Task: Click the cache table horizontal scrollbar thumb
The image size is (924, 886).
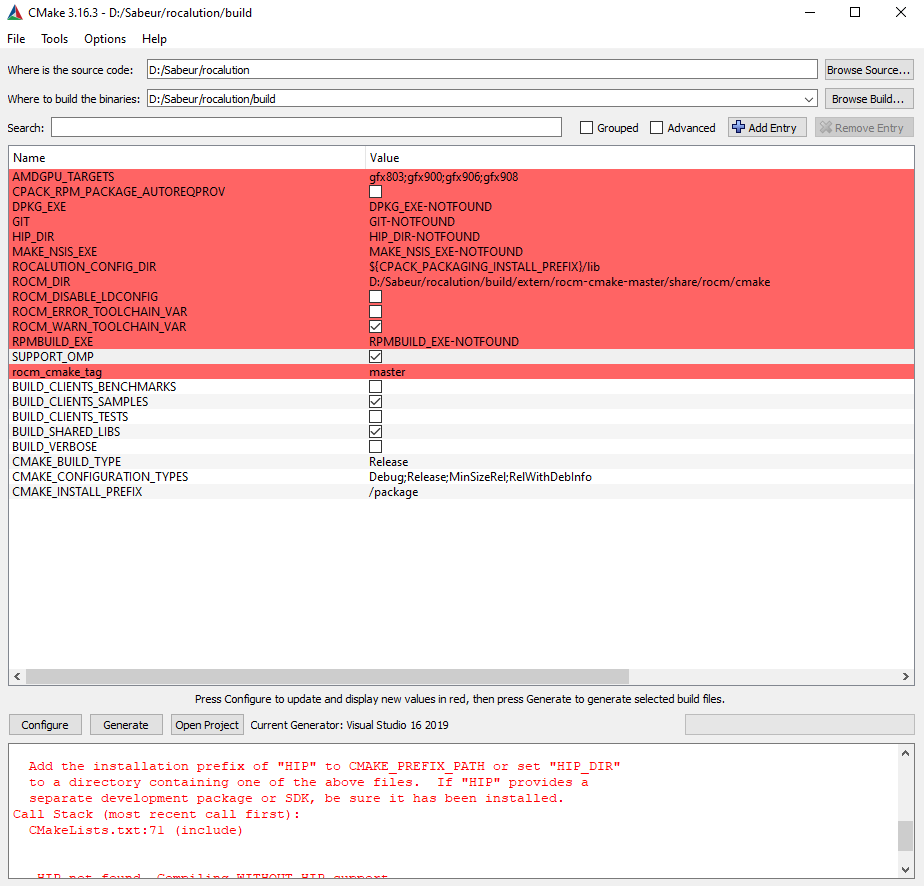Action: tap(328, 676)
